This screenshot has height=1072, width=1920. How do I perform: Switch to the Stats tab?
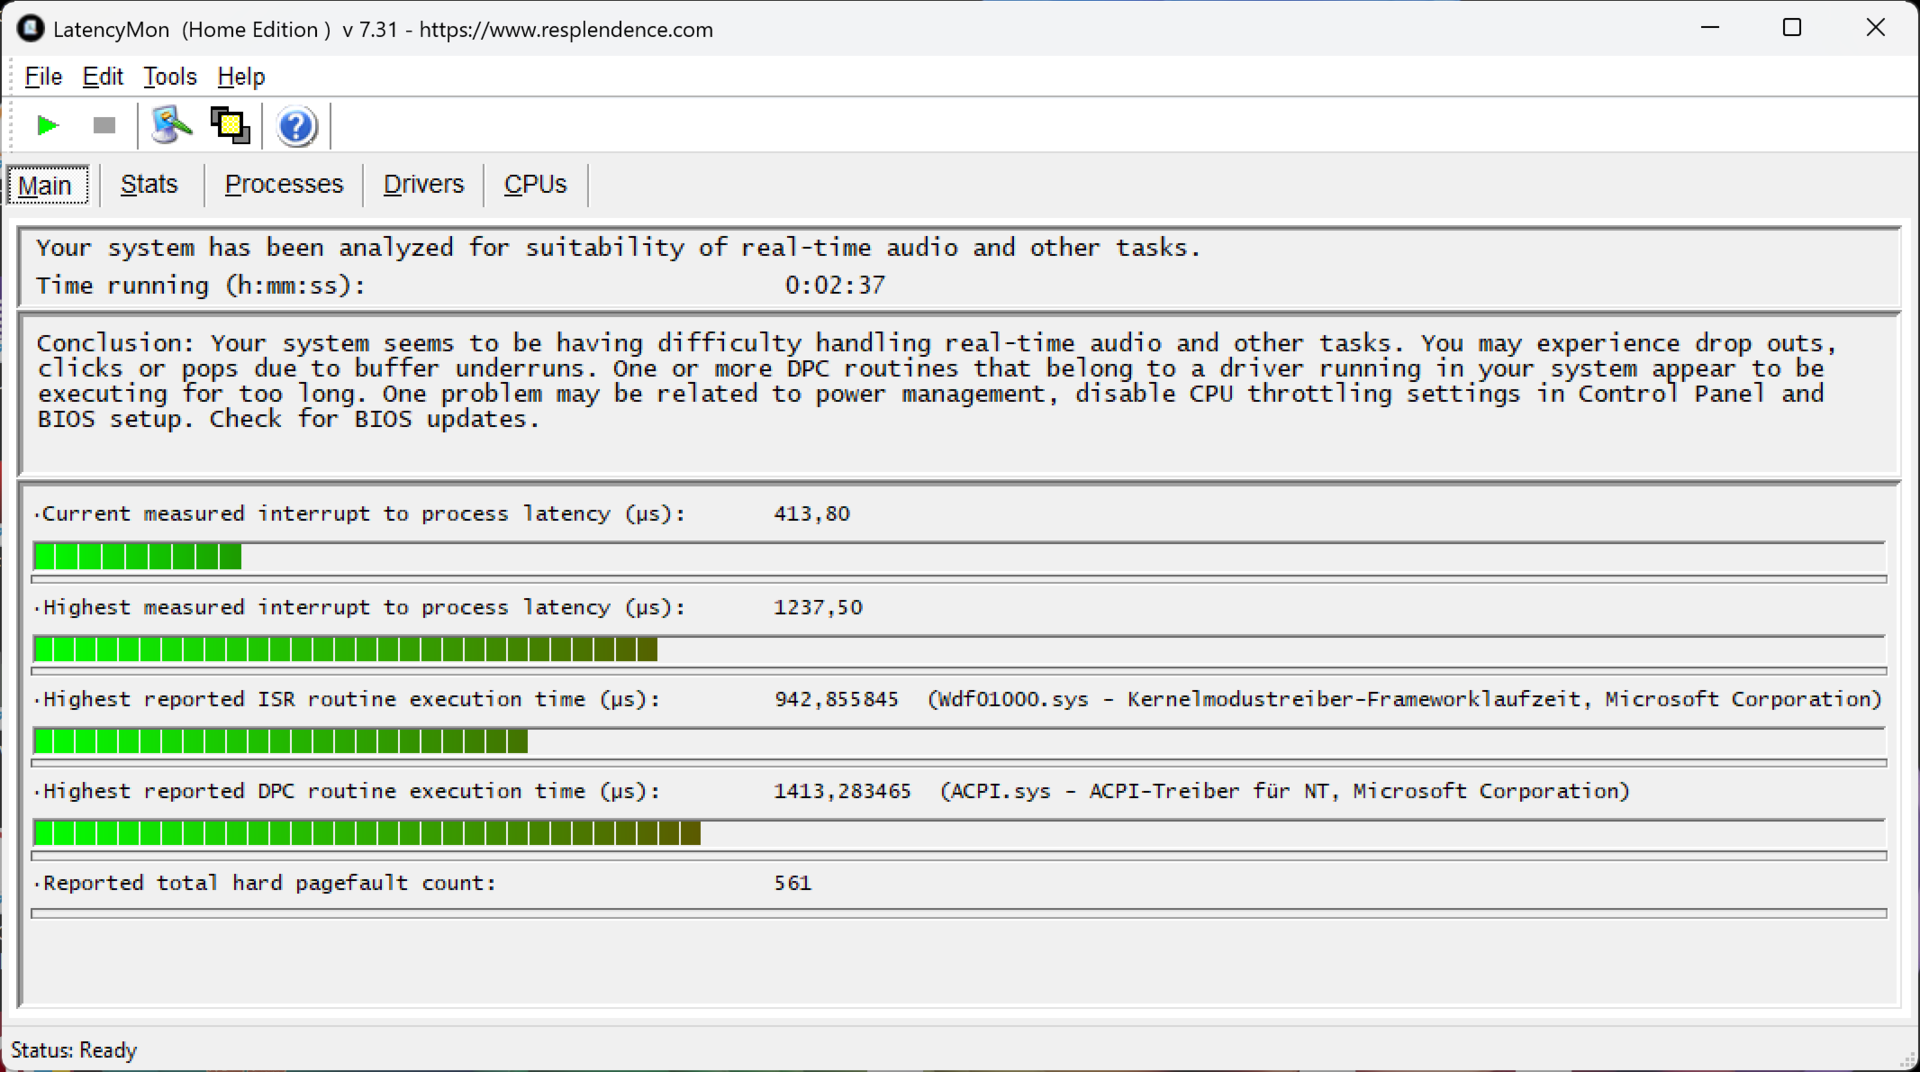click(149, 185)
